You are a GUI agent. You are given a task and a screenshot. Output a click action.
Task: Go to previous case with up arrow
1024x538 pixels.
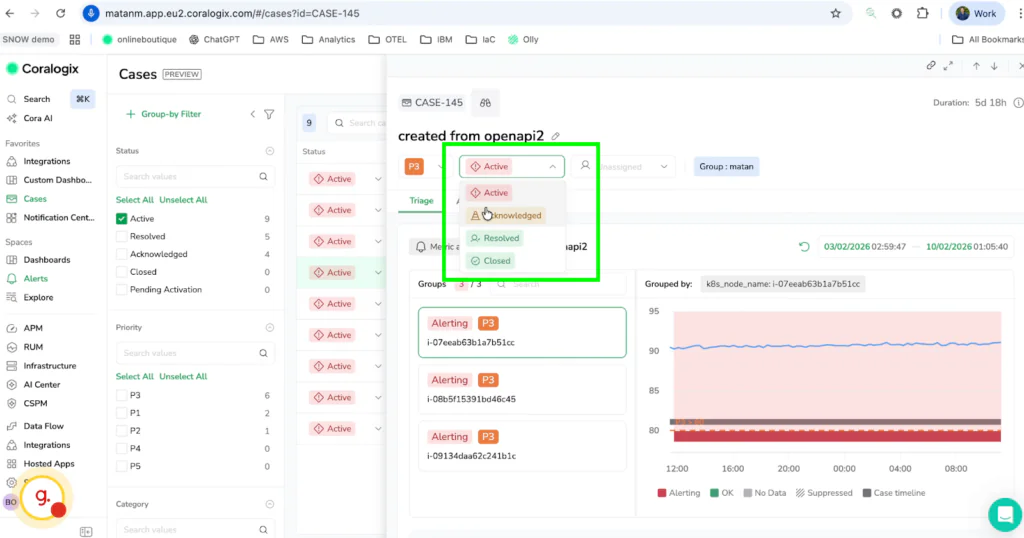coord(976,66)
